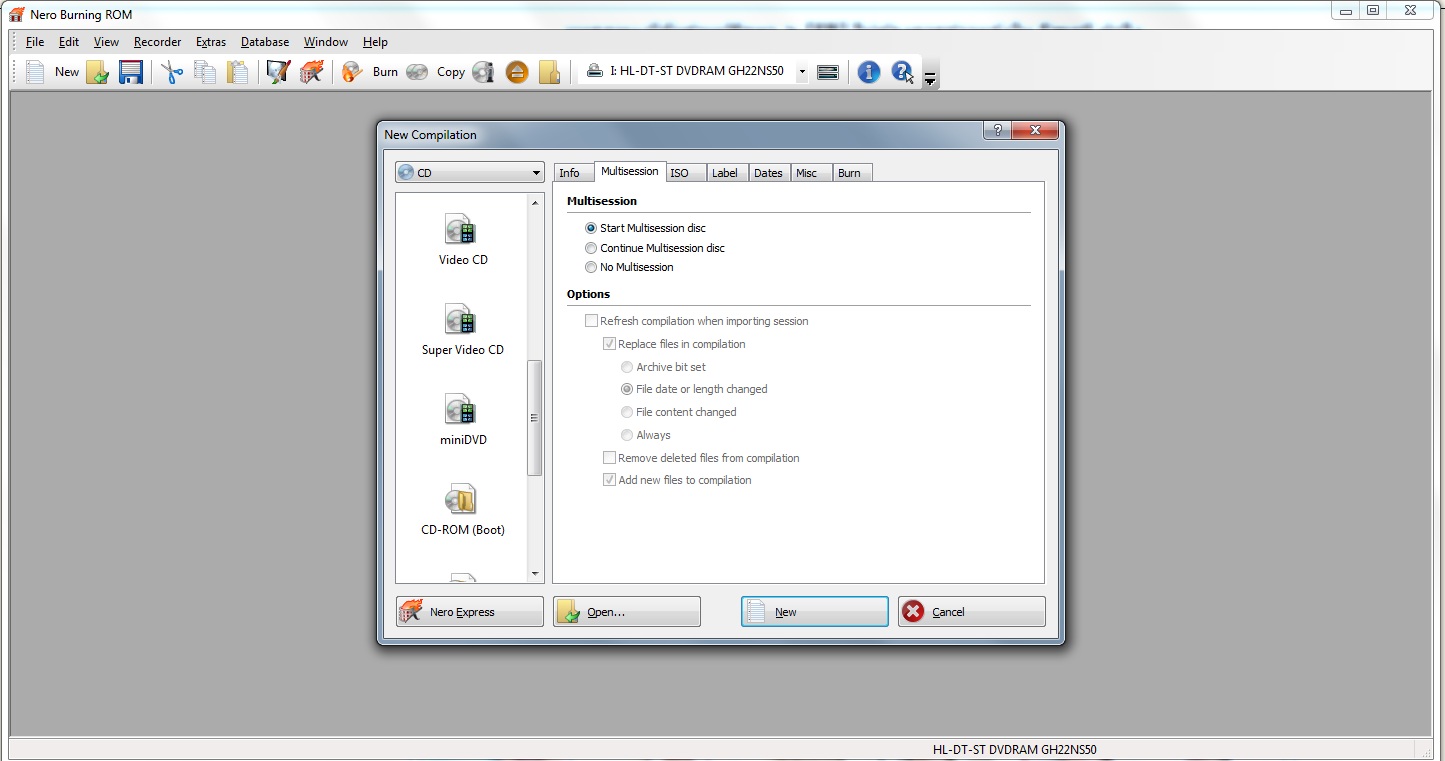The height and width of the screenshot is (761, 1445).
Task: Select the Super Video CD compilation type
Action: pos(463,331)
